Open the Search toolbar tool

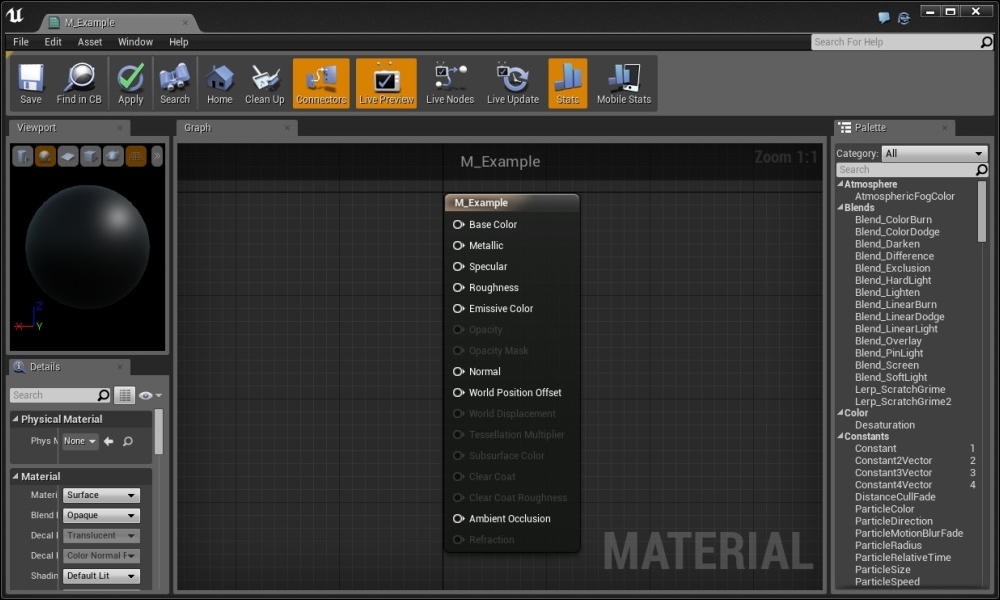tap(174, 83)
